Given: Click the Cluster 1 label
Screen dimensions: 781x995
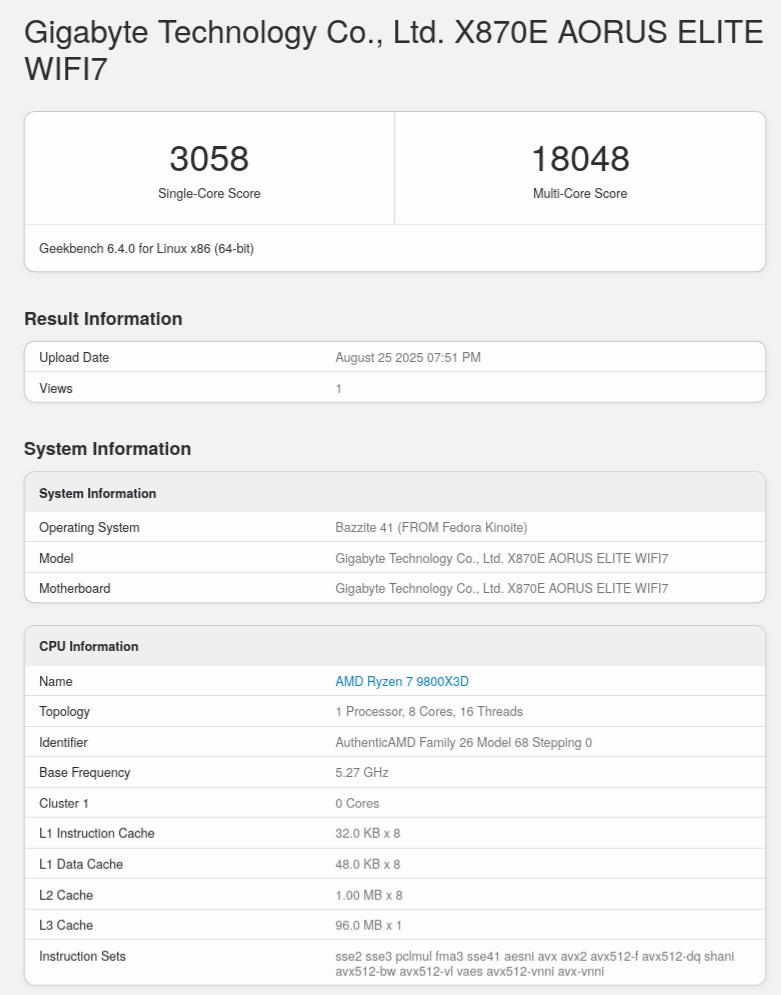Looking at the screenshot, I should pyautogui.click(x=63, y=803).
